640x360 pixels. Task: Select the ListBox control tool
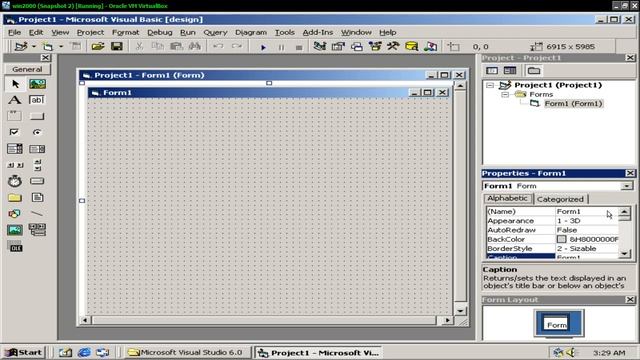click(37, 149)
